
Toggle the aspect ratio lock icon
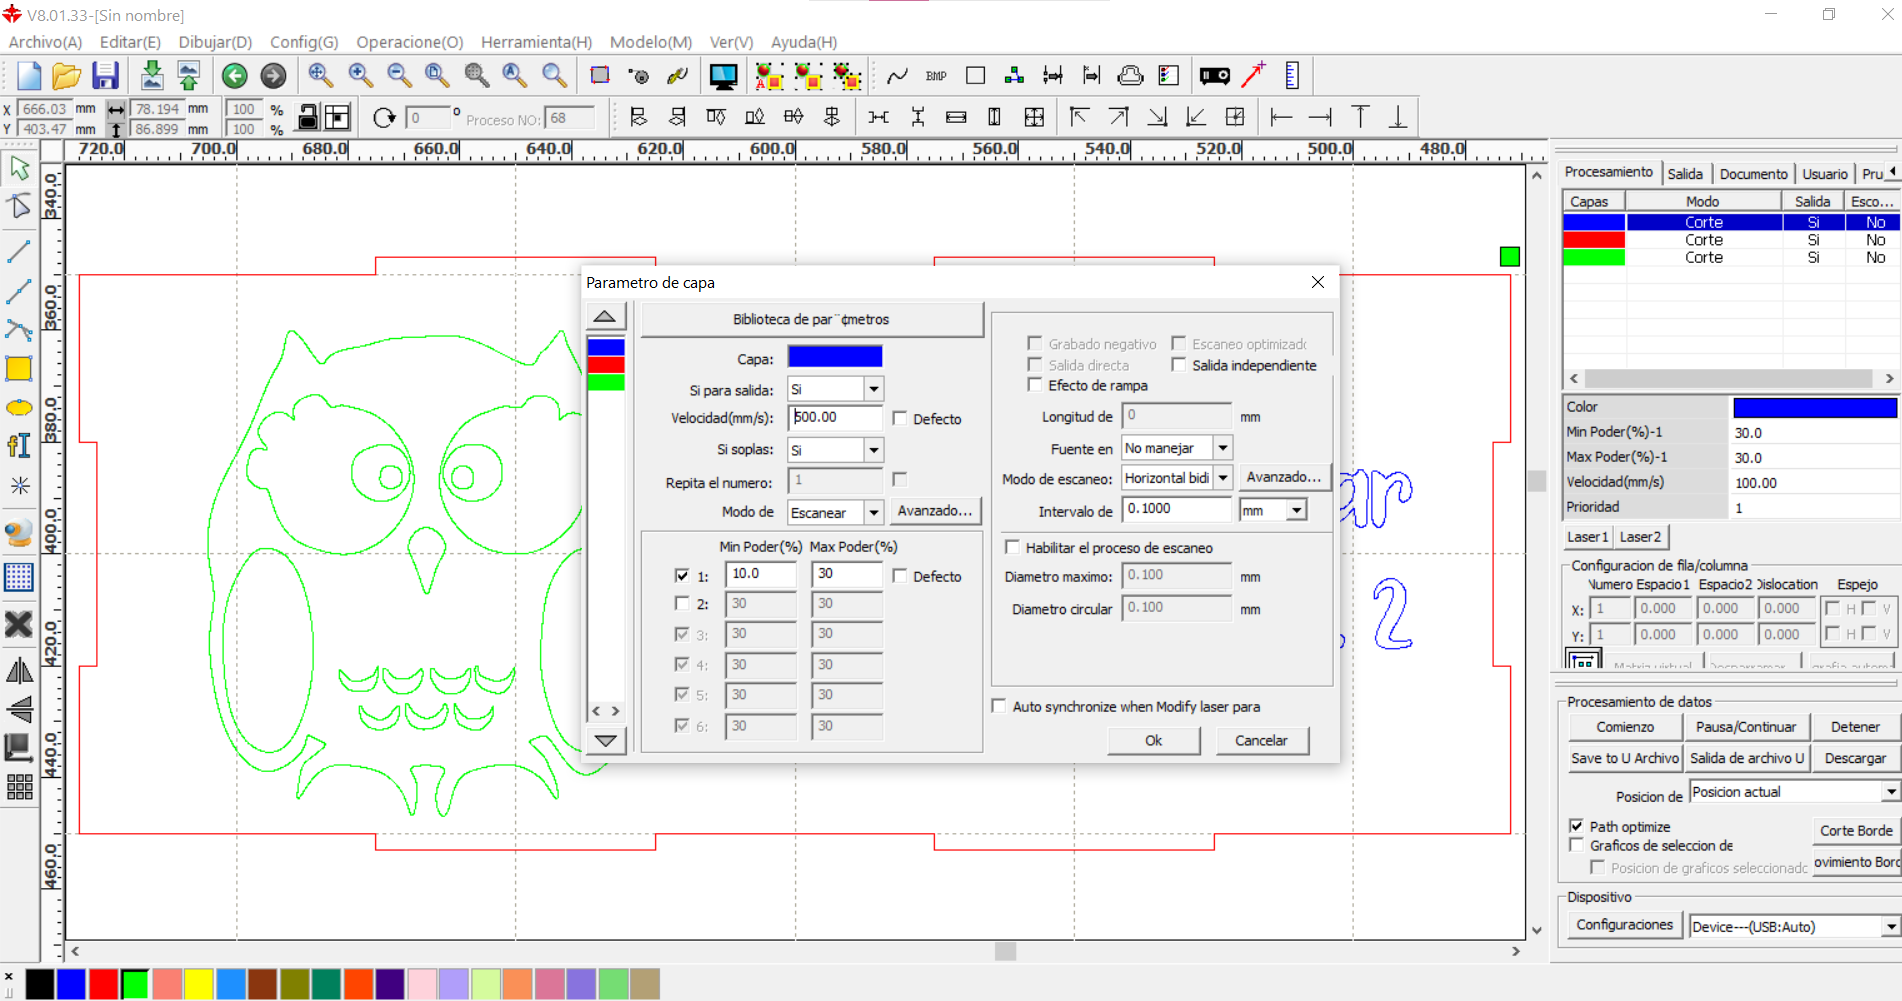point(308,118)
